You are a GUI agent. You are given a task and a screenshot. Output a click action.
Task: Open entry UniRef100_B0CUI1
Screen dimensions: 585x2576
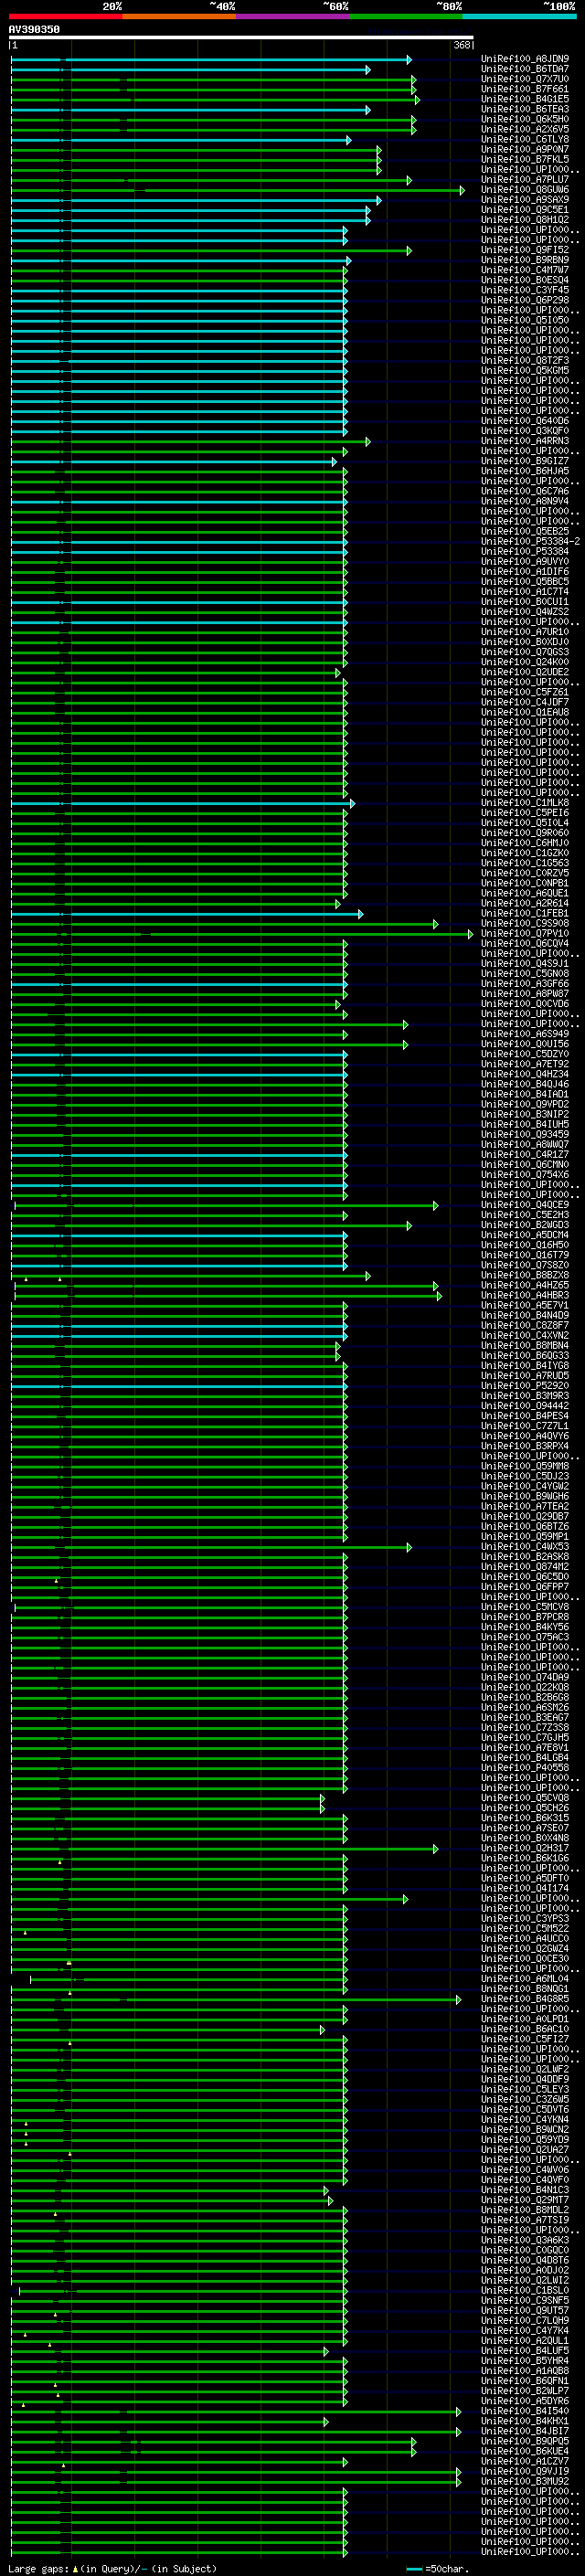click(x=525, y=601)
